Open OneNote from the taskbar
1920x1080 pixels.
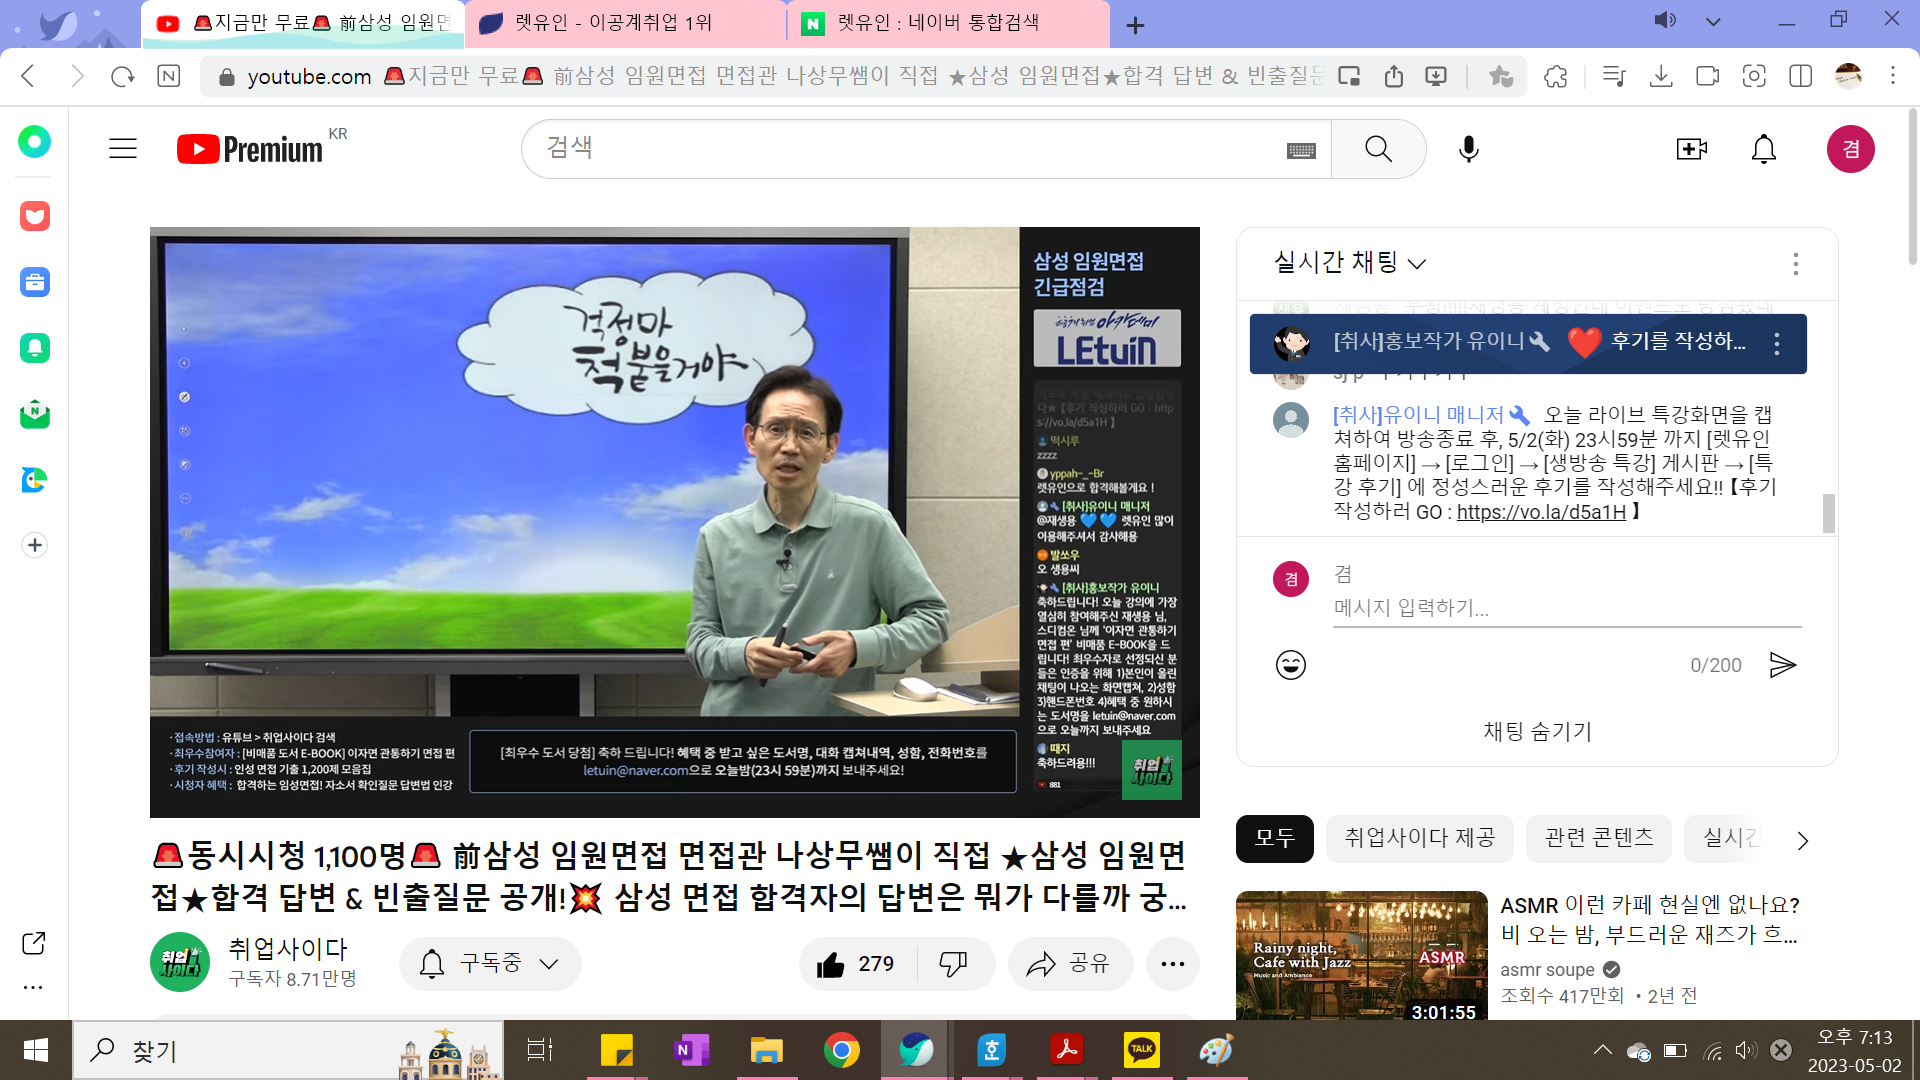691,1050
